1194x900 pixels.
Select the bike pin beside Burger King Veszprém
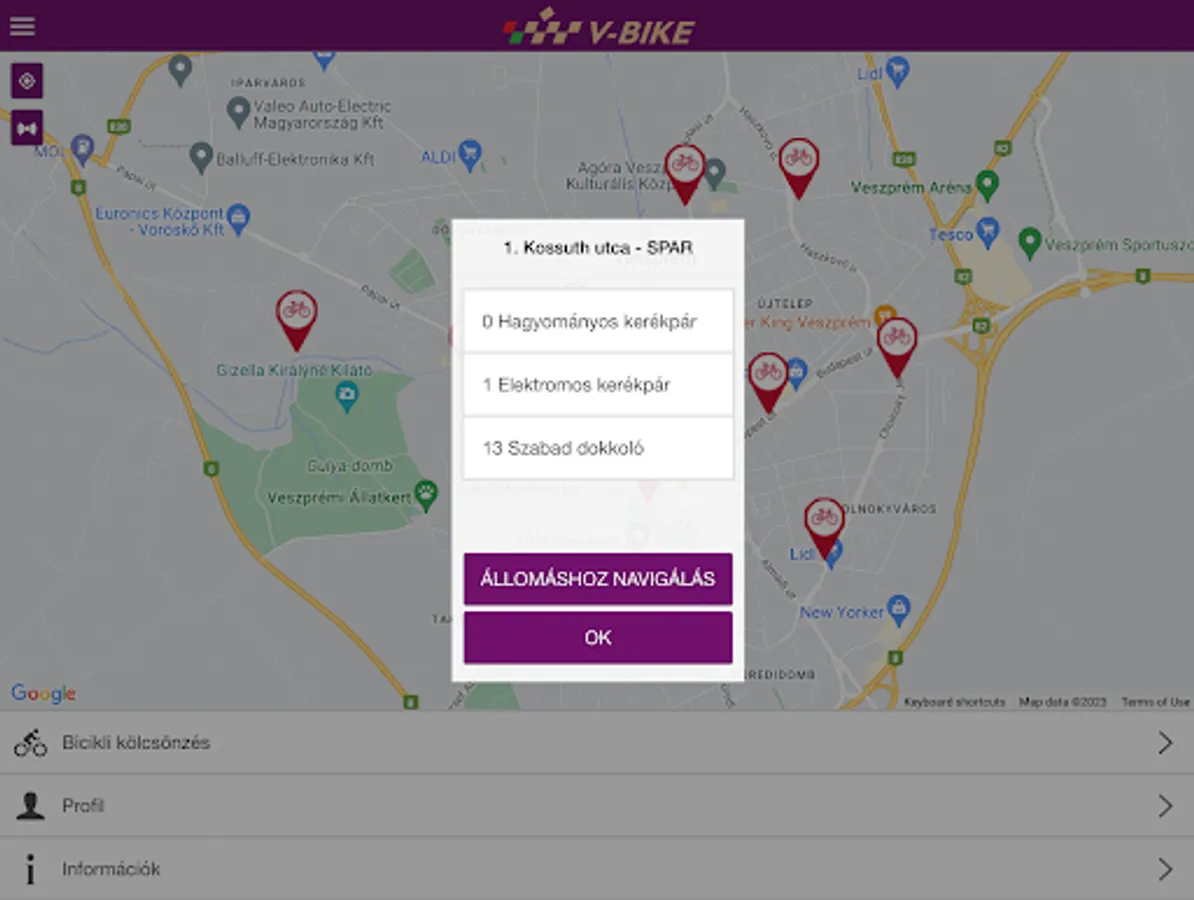[896, 347]
